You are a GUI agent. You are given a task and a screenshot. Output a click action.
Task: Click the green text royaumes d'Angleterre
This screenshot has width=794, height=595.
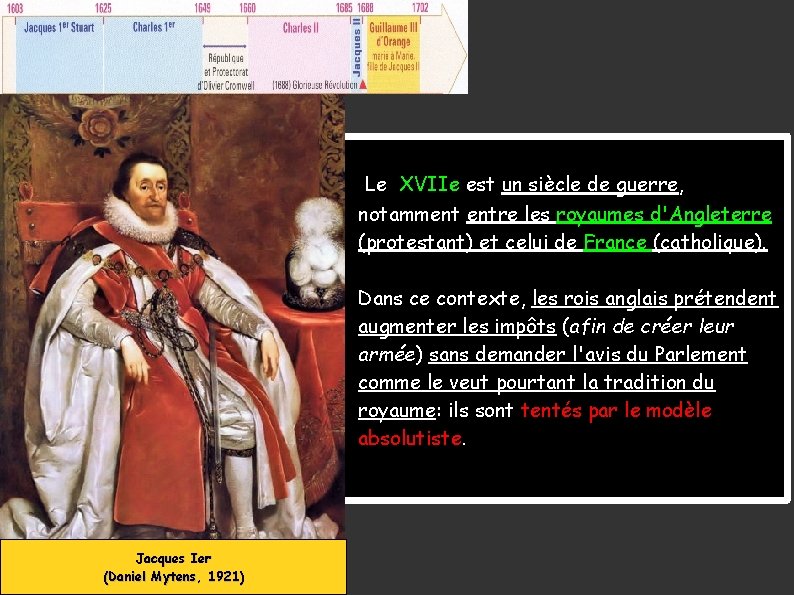click(x=663, y=214)
